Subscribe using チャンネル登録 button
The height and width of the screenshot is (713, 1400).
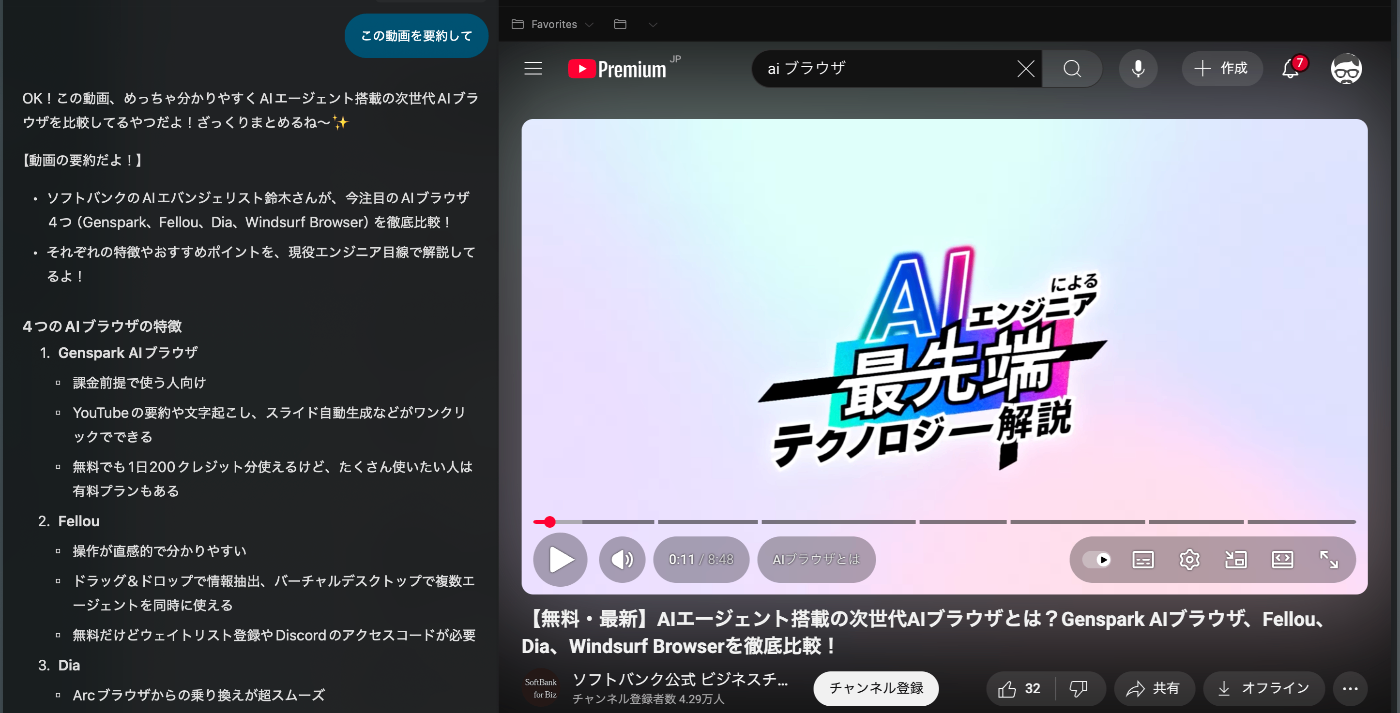(x=876, y=688)
